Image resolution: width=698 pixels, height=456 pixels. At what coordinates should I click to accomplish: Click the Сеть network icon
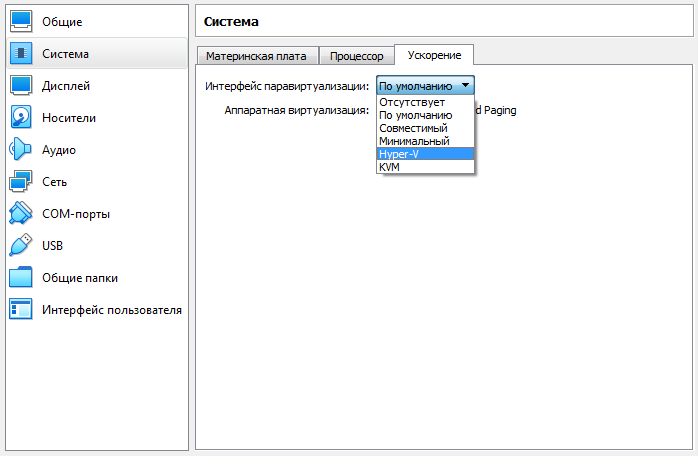21,181
